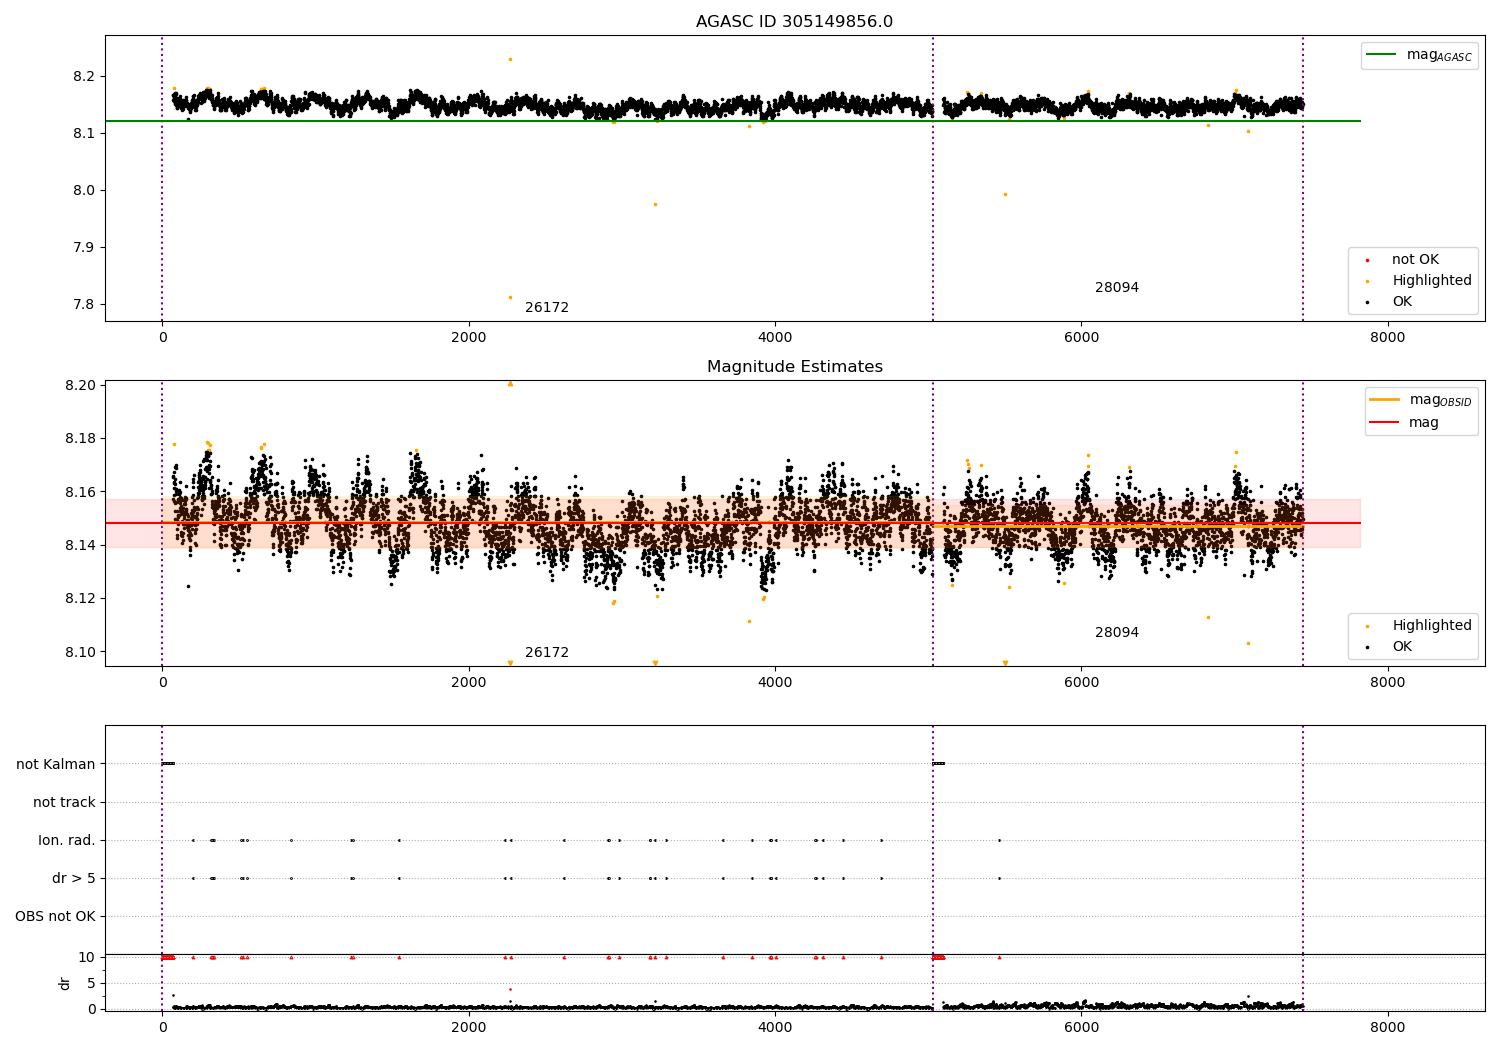1500x1050 pixels.
Task: Click the 'AGASC ID 305149856.0' plot title
Action: 794,22
